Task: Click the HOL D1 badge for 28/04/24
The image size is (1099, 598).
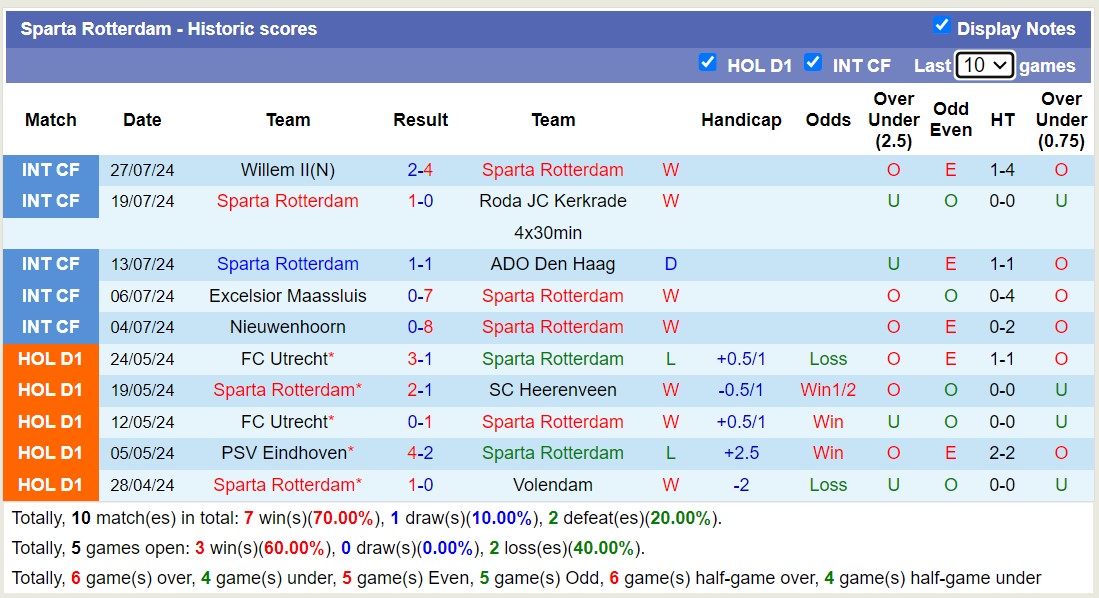Action: (x=51, y=485)
